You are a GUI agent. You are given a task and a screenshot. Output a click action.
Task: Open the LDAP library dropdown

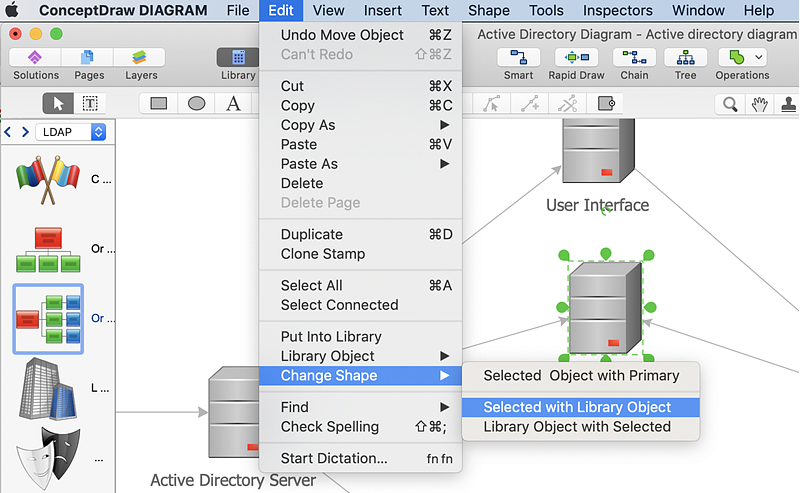click(x=70, y=131)
